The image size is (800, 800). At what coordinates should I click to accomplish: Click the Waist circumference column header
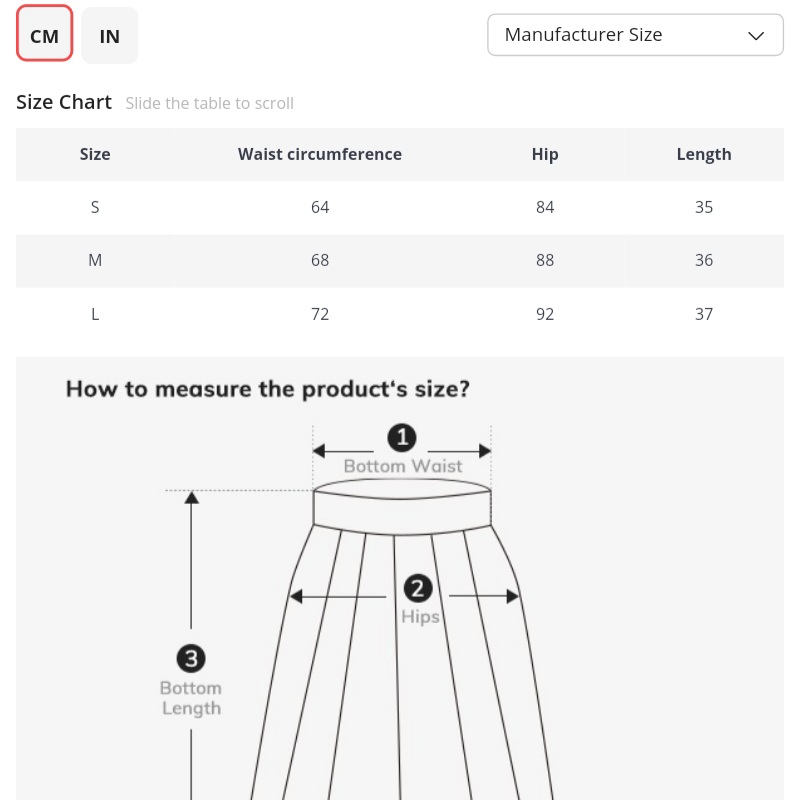[x=320, y=154]
